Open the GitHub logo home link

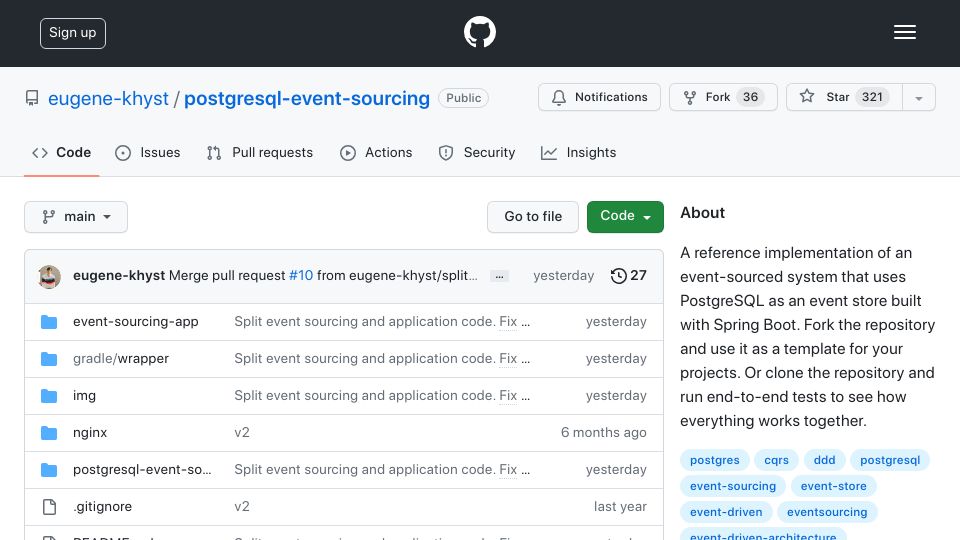point(479,32)
